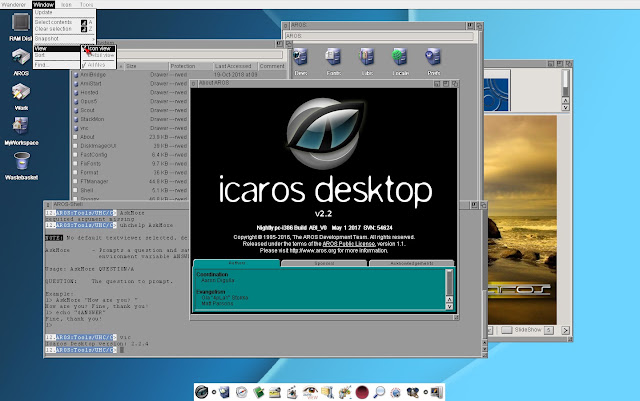This screenshot has height=401, width=640.
Task: Click the dark red sphere icon in the dock
Action: [362, 392]
